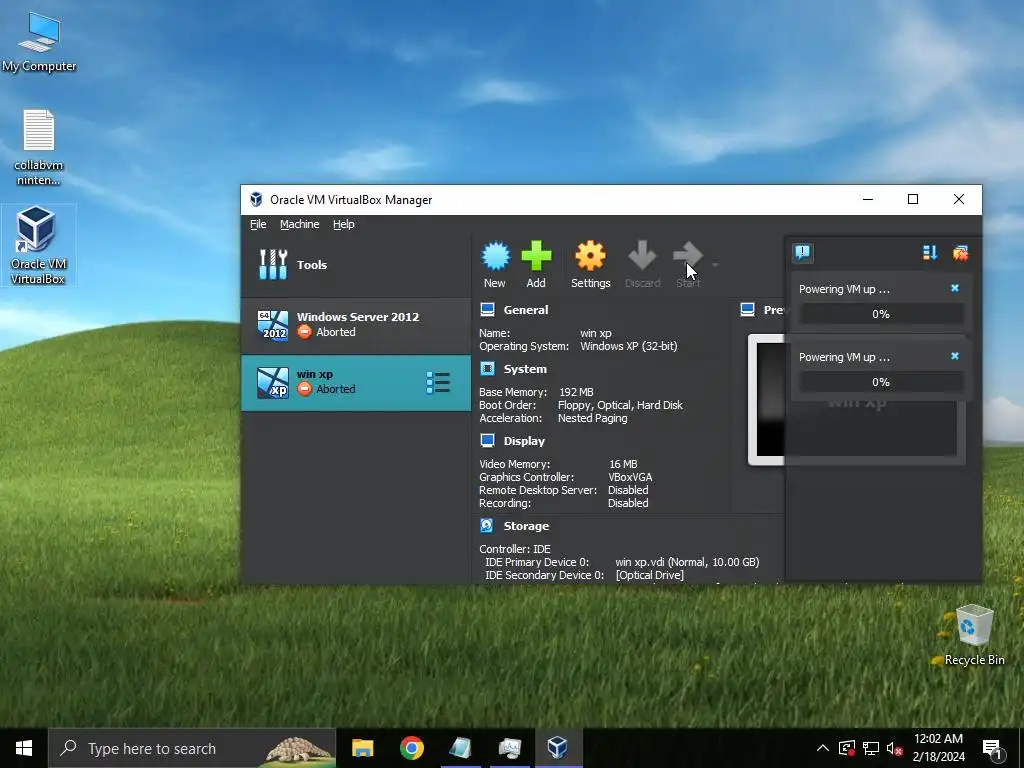Click Windows XP (32-bit) operating system value
Viewport: 1024px width, 768px height.
629,346
